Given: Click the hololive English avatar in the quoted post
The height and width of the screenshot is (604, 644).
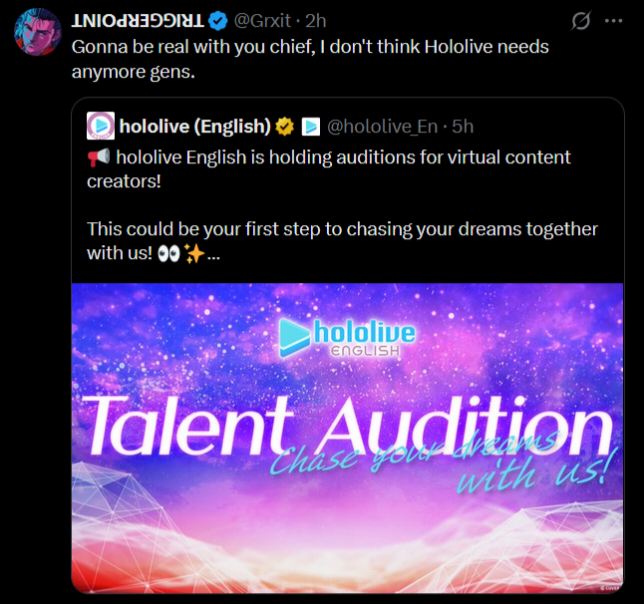Looking at the screenshot, I should pyautogui.click(x=101, y=126).
